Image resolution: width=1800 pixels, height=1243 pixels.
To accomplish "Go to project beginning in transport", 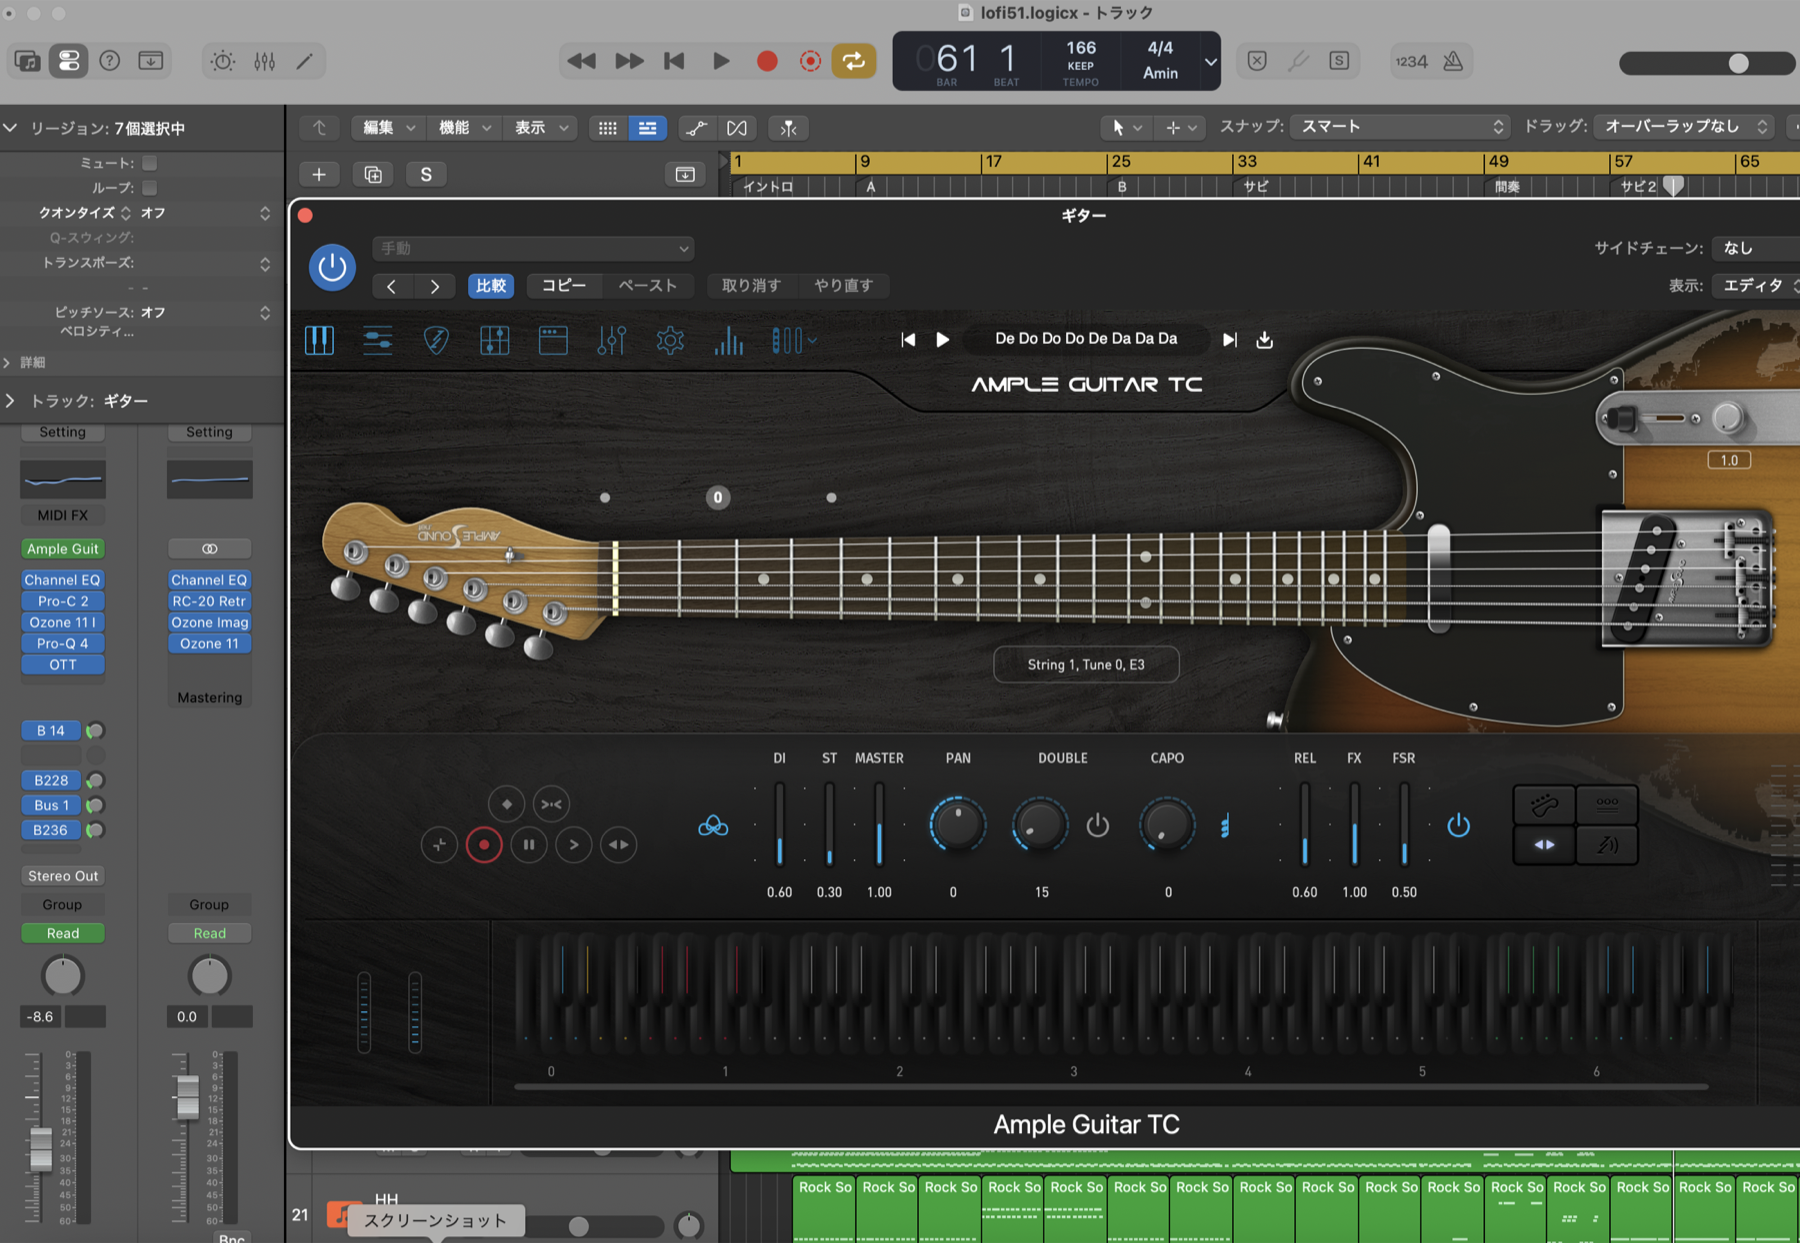I will 674,61.
